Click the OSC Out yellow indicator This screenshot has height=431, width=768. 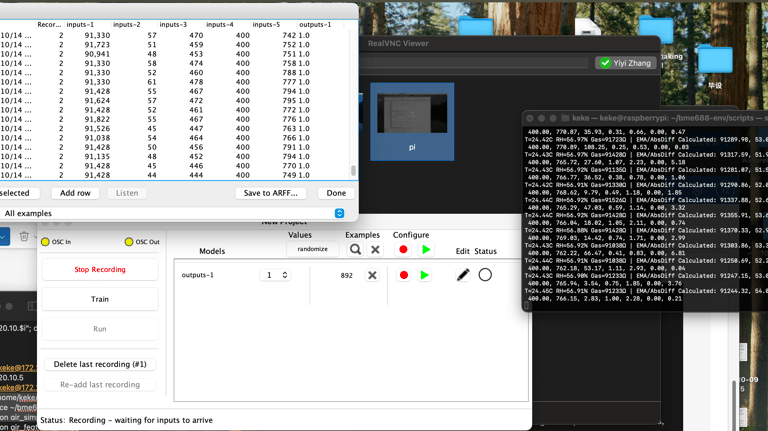tap(129, 242)
